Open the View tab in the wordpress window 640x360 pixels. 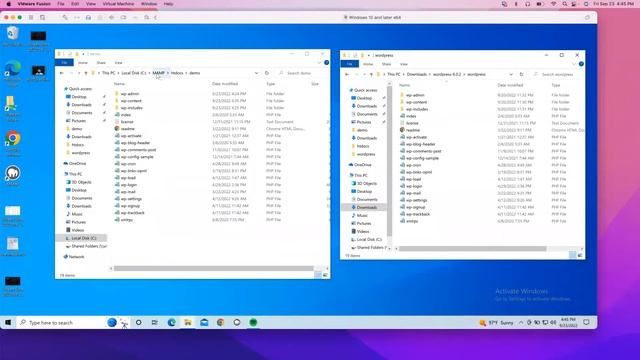(x=404, y=64)
